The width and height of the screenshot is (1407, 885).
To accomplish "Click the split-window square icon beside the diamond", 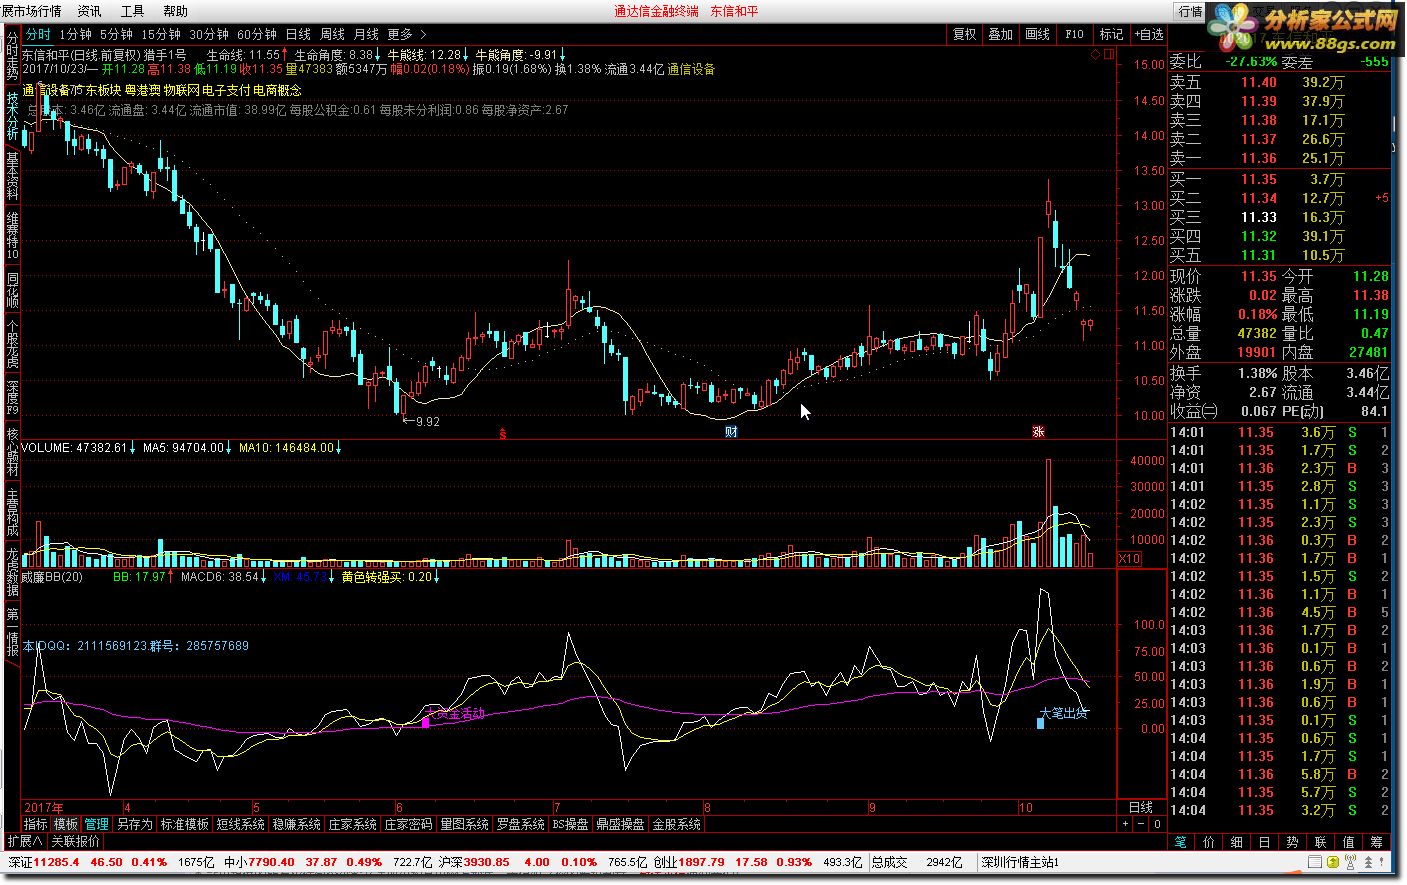I will tap(1110, 54).
